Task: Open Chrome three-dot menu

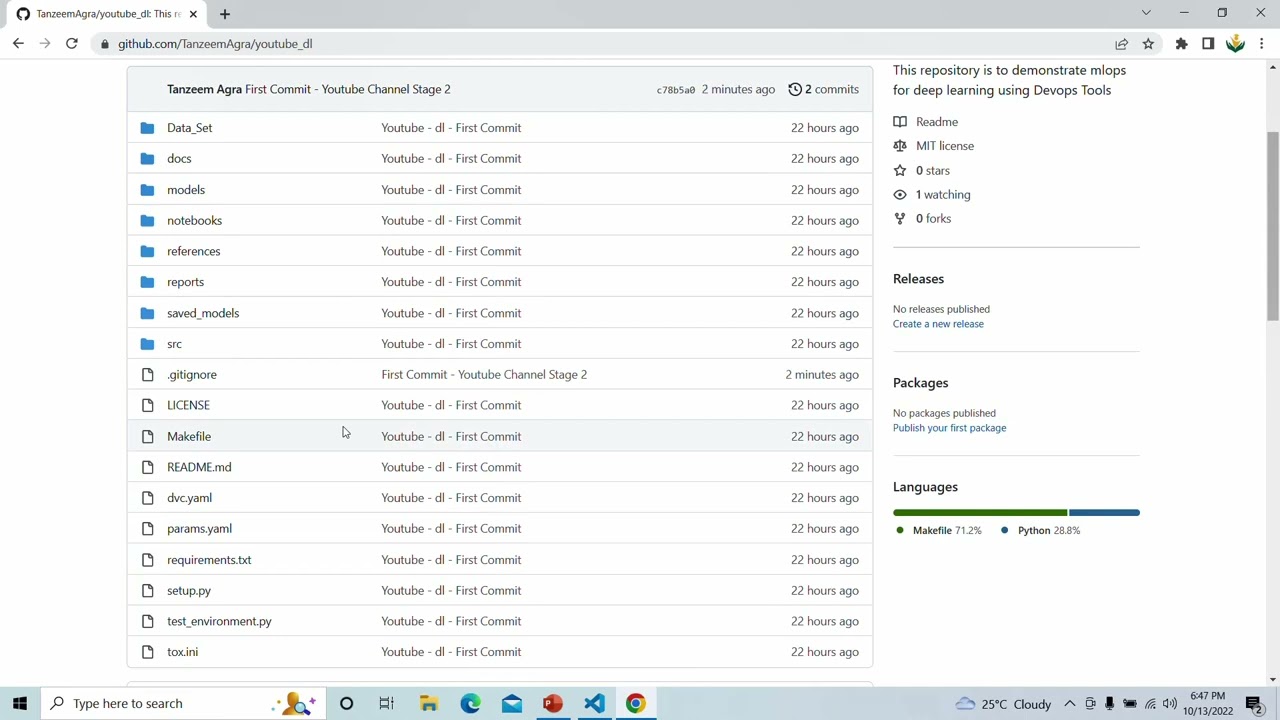Action: (1262, 44)
